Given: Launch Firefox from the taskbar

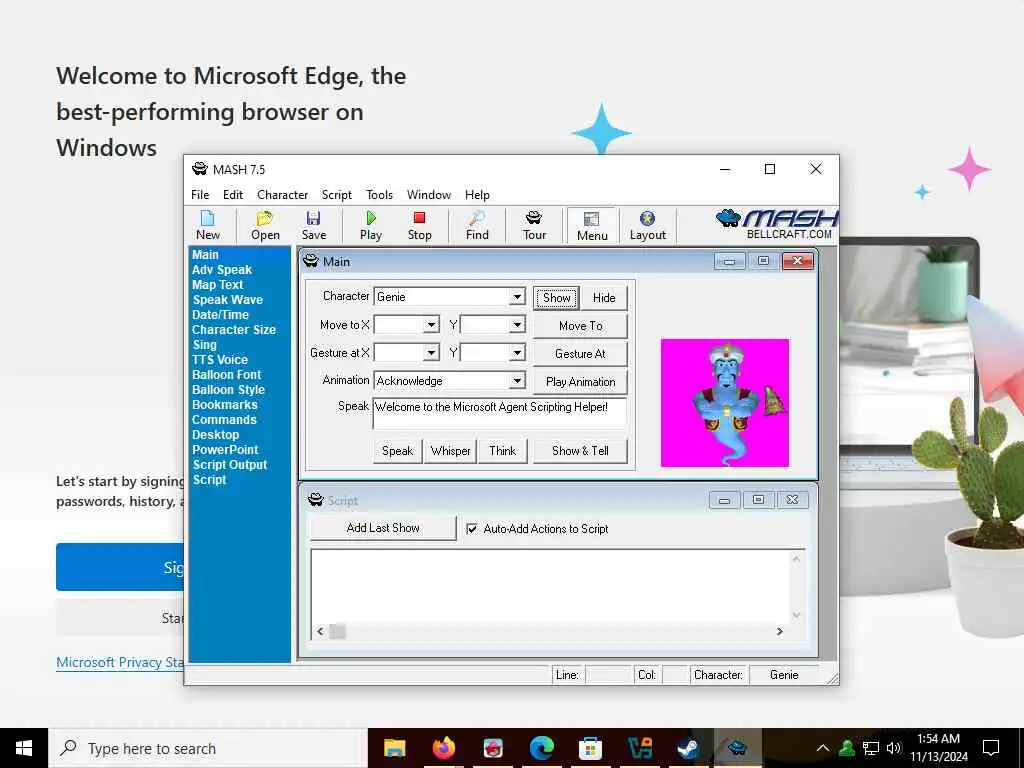Looking at the screenshot, I should pyautogui.click(x=444, y=748).
